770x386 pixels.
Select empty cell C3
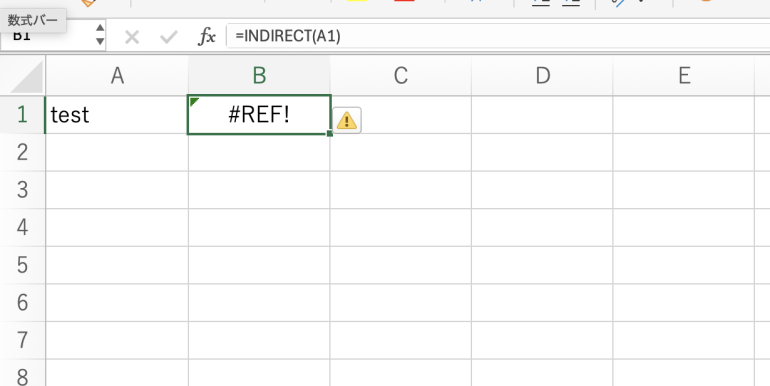coord(401,190)
